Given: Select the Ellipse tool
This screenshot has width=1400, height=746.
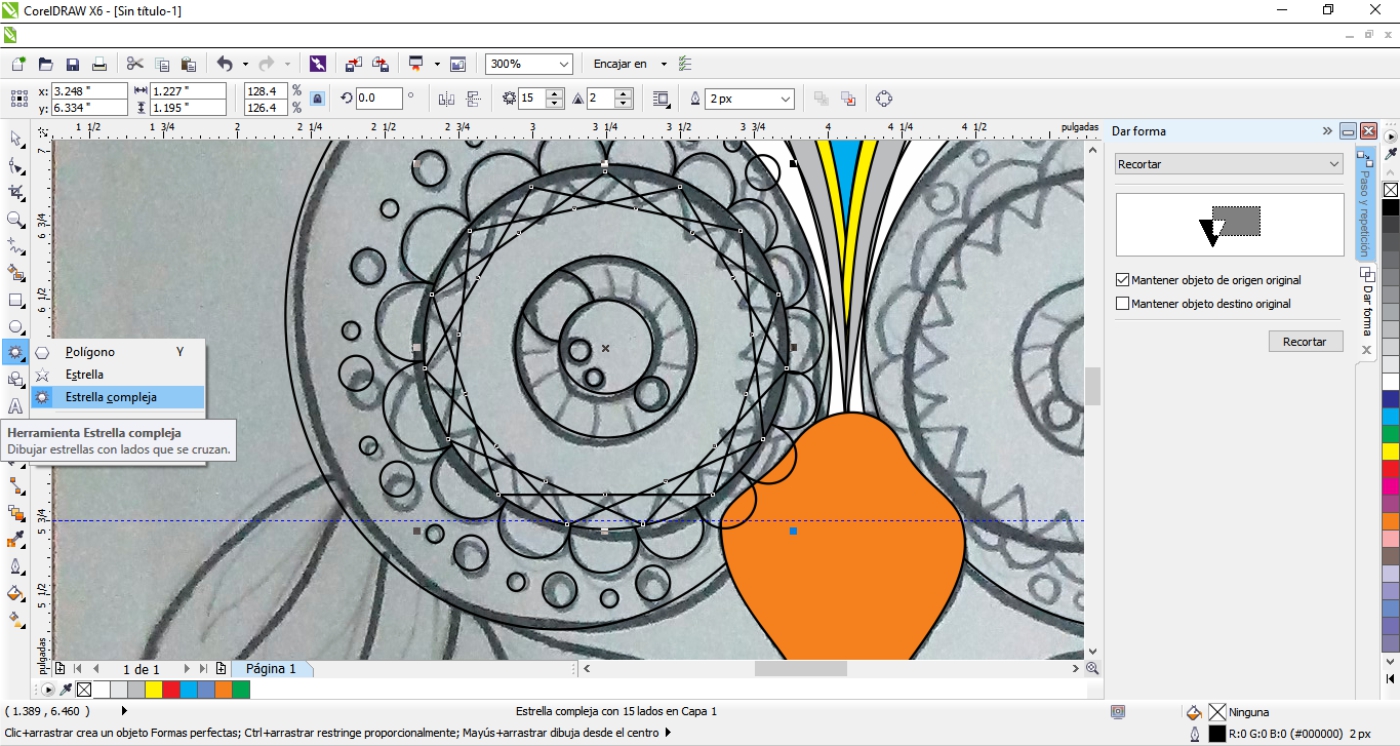Looking at the screenshot, I should tap(16, 326).
